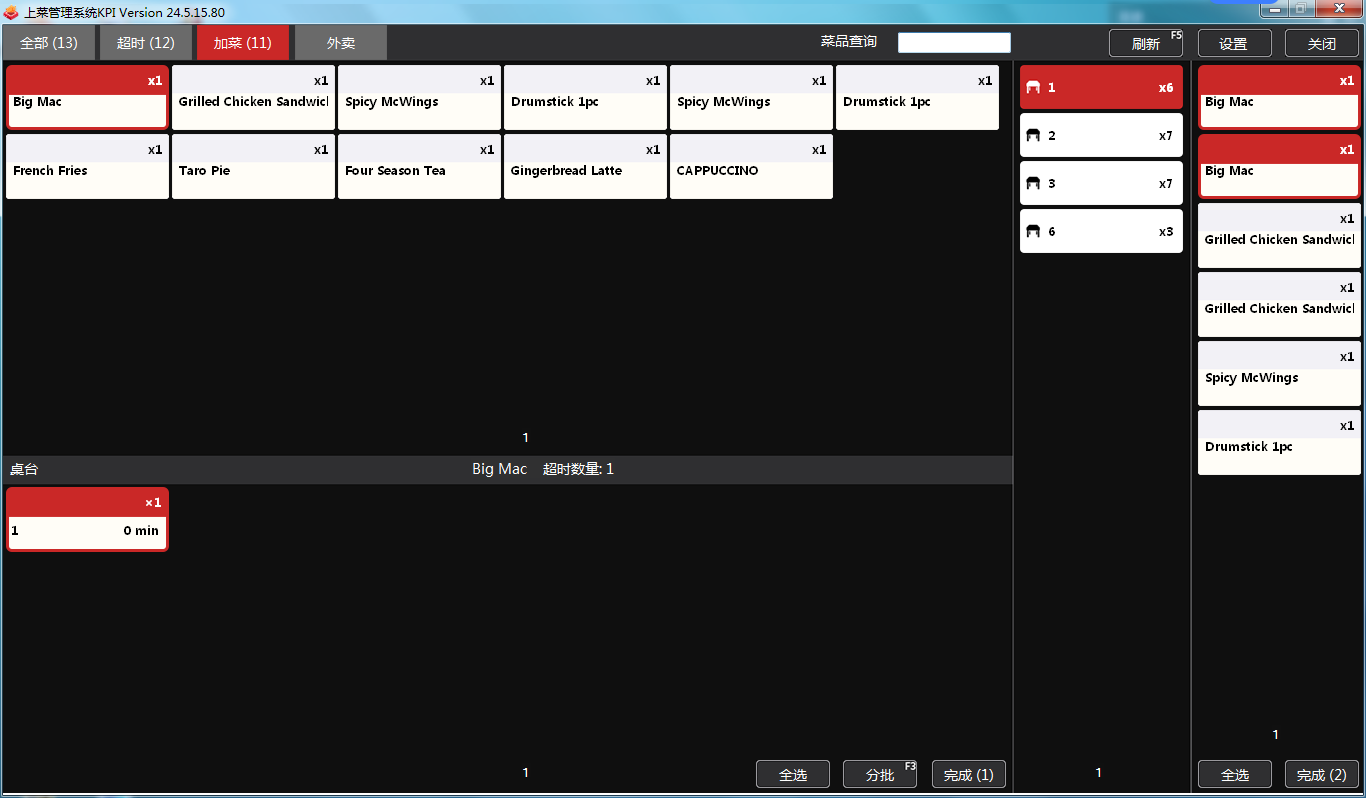
Task: Click 完成 (2) in the right panel
Action: pyautogui.click(x=1321, y=775)
